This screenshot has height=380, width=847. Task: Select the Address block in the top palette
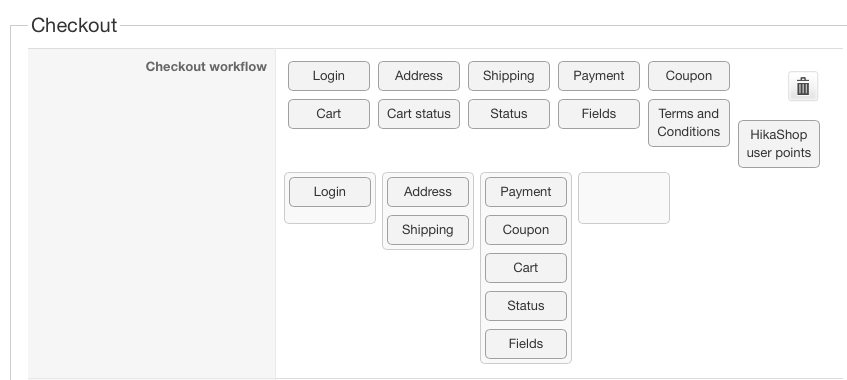[x=419, y=76]
